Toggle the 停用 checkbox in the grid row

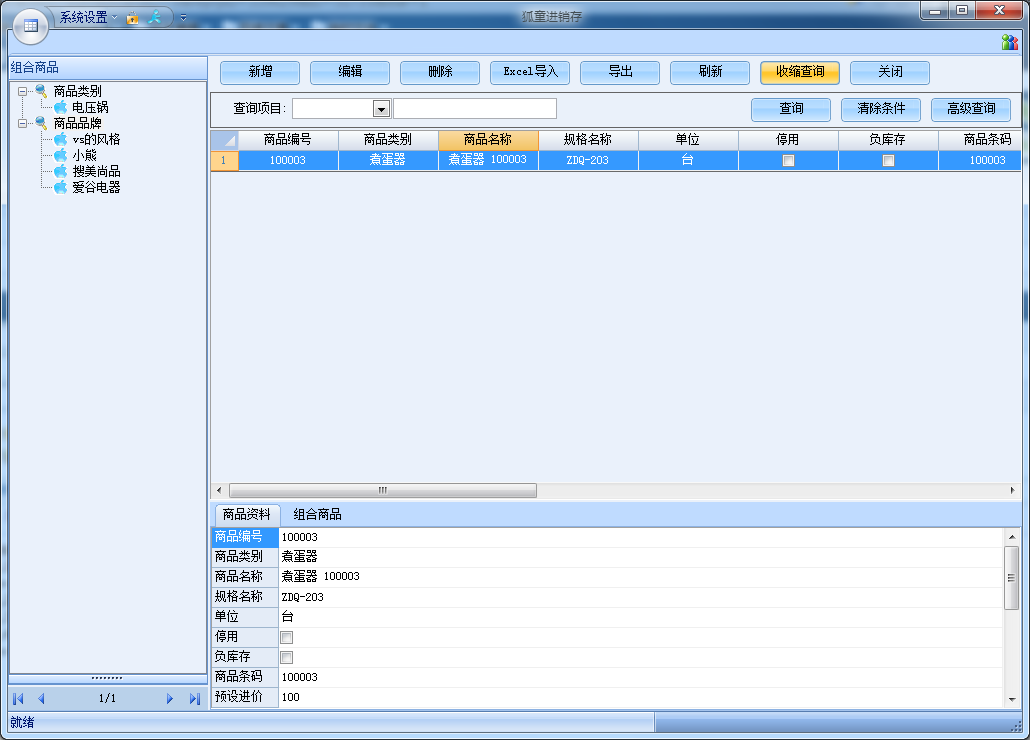788,160
